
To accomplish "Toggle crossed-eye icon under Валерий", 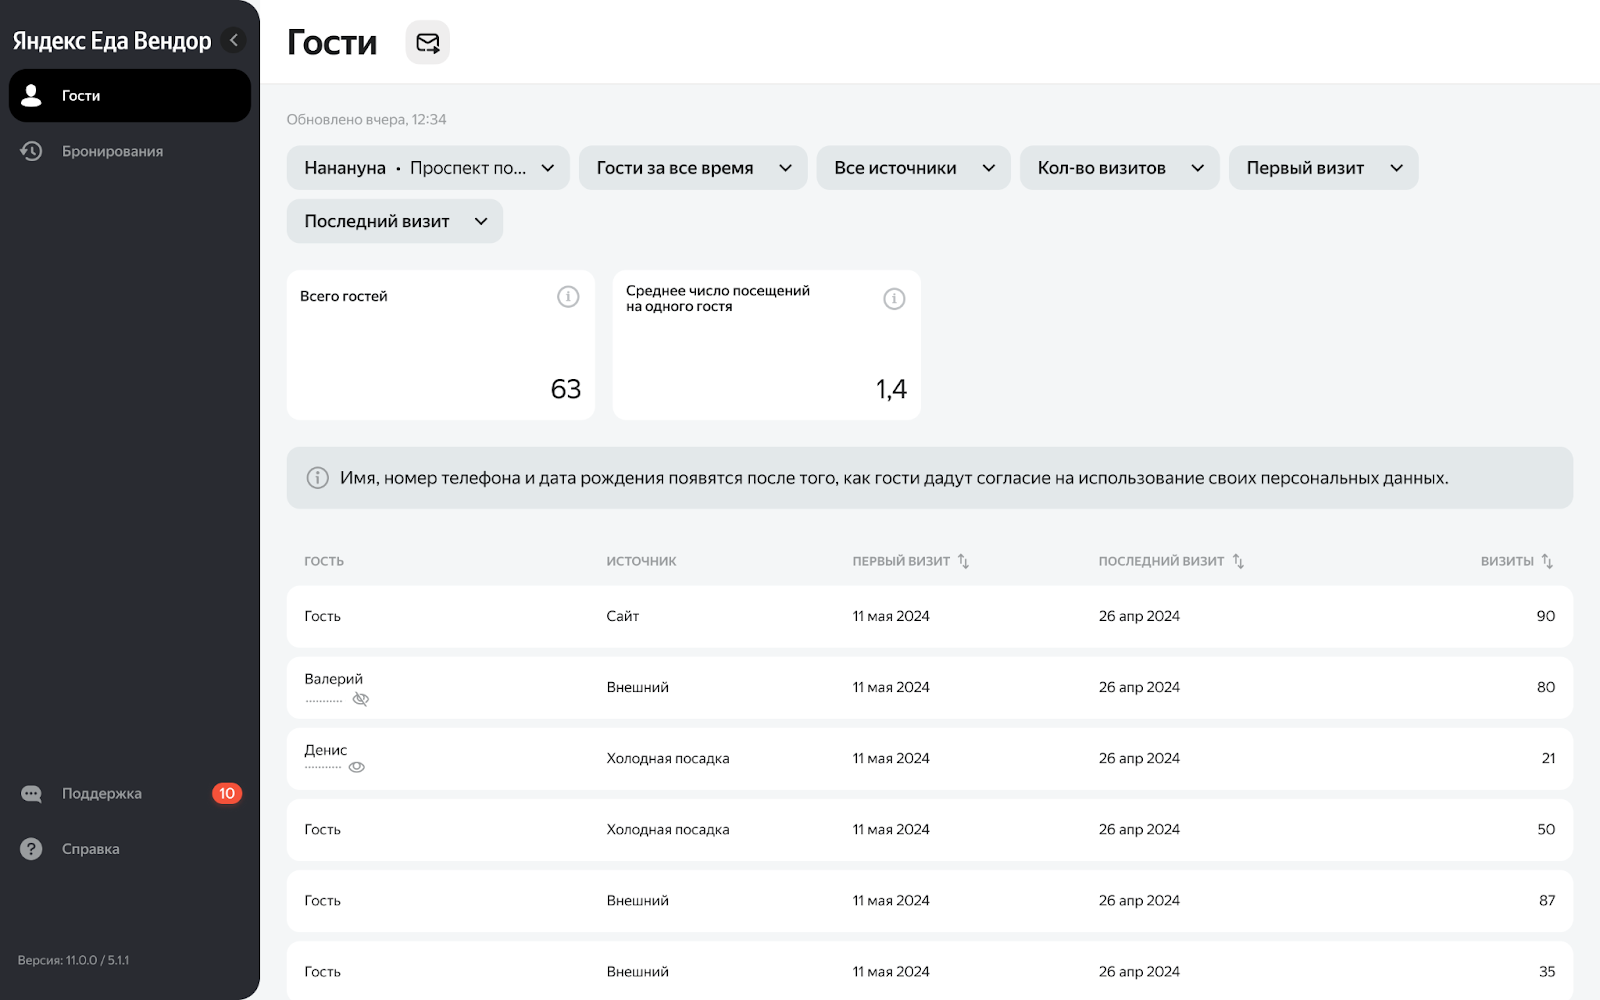I will 361,699.
